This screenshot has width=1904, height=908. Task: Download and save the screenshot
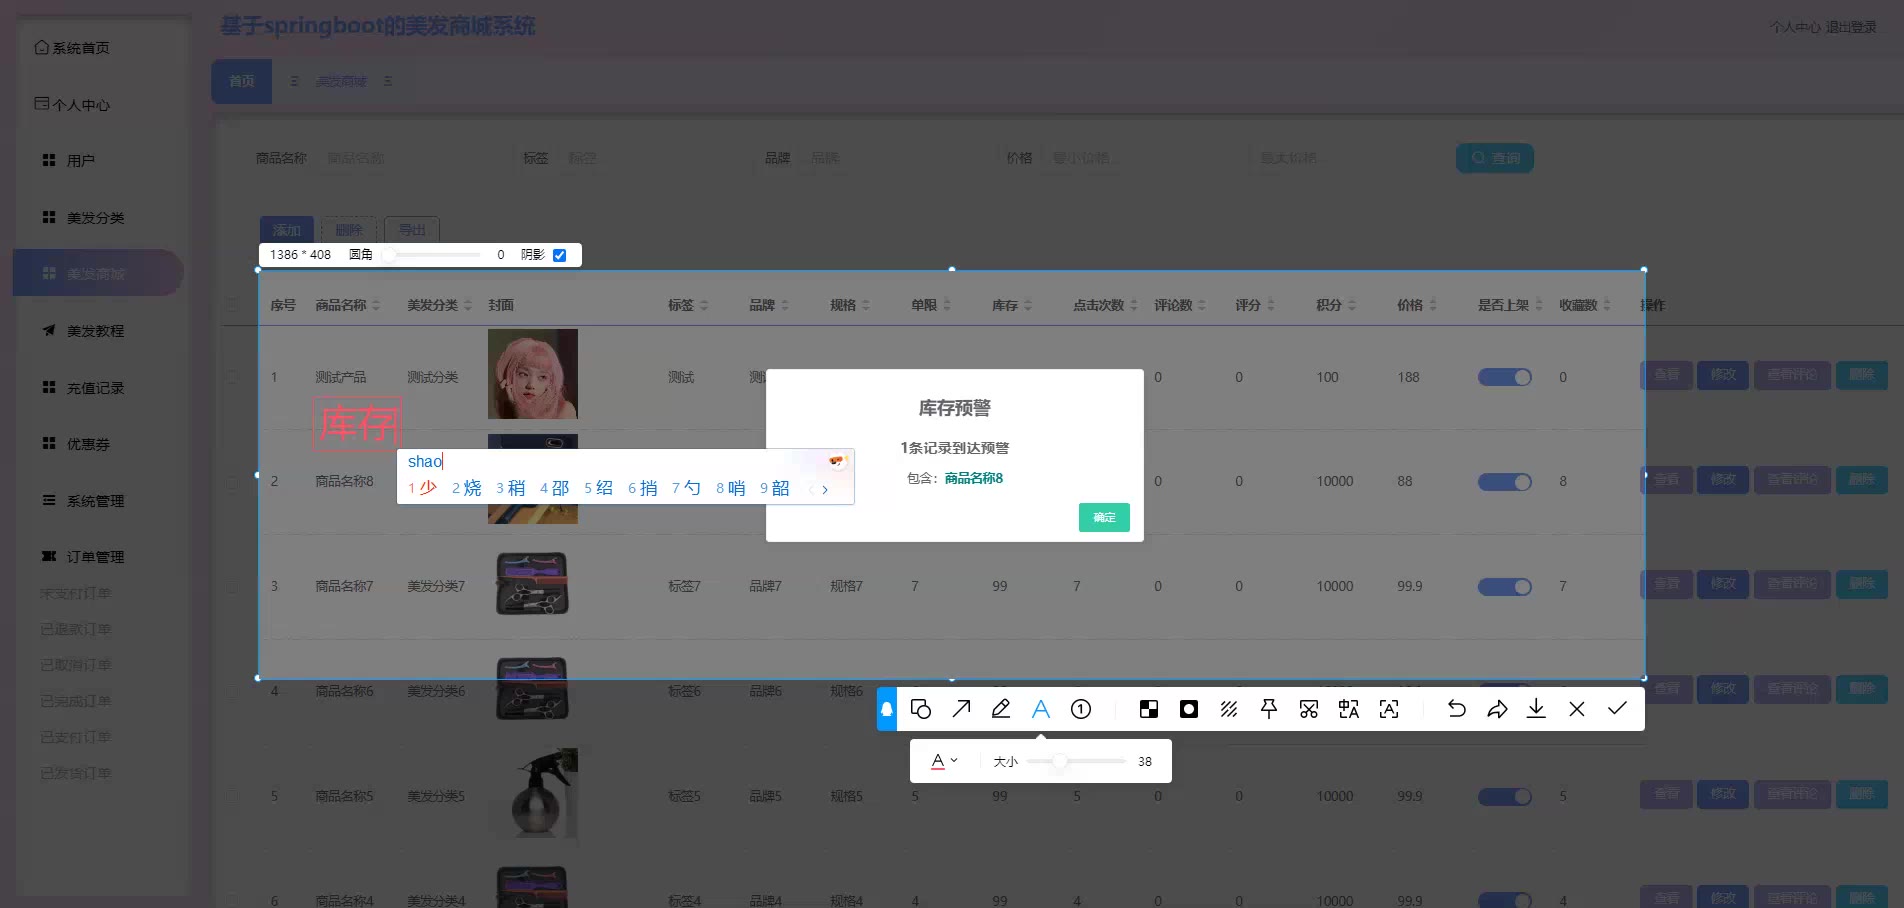[x=1537, y=709]
